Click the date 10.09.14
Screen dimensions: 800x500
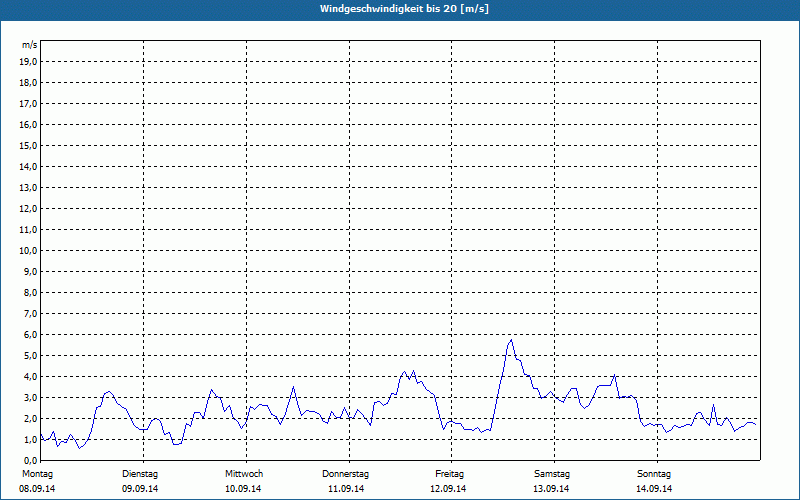243,489
